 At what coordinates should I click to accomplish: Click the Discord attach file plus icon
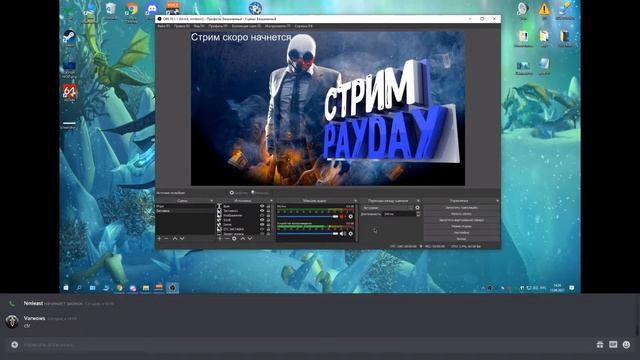[x=14, y=345]
